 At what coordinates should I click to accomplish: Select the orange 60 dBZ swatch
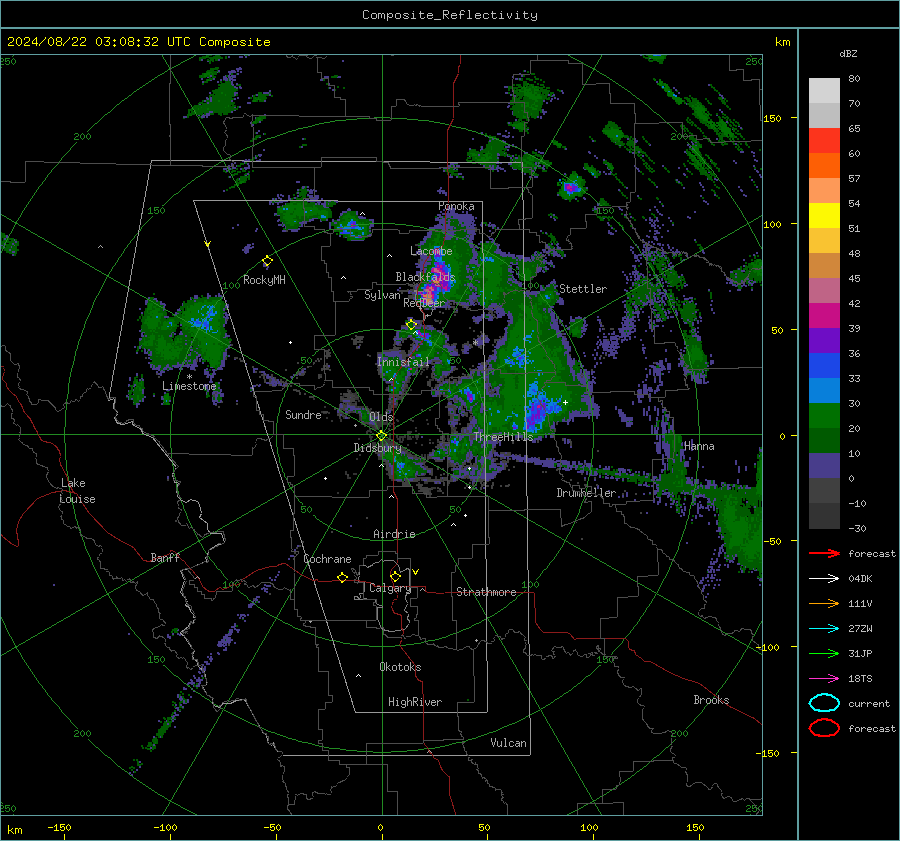coord(824,165)
